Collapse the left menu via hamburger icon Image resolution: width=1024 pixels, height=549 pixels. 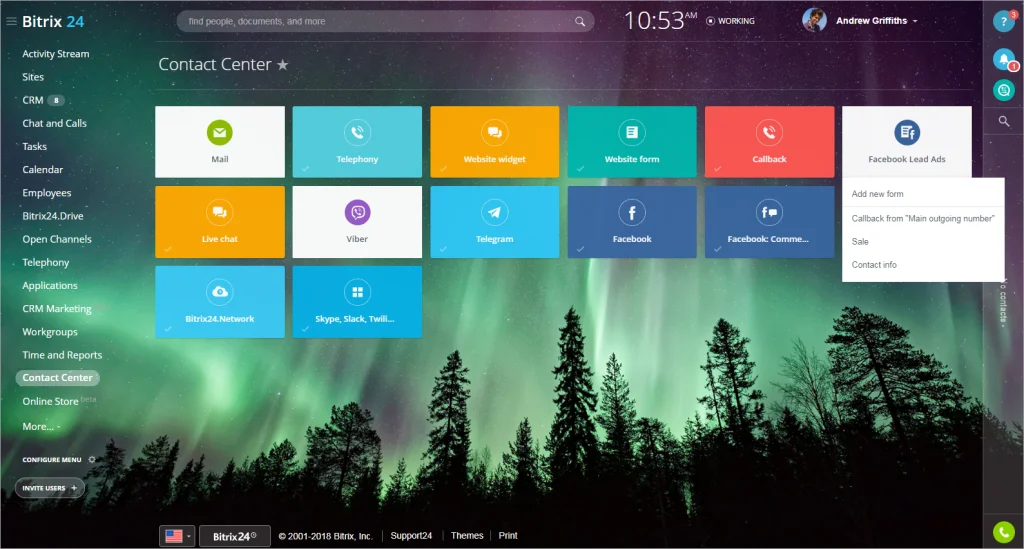11,21
